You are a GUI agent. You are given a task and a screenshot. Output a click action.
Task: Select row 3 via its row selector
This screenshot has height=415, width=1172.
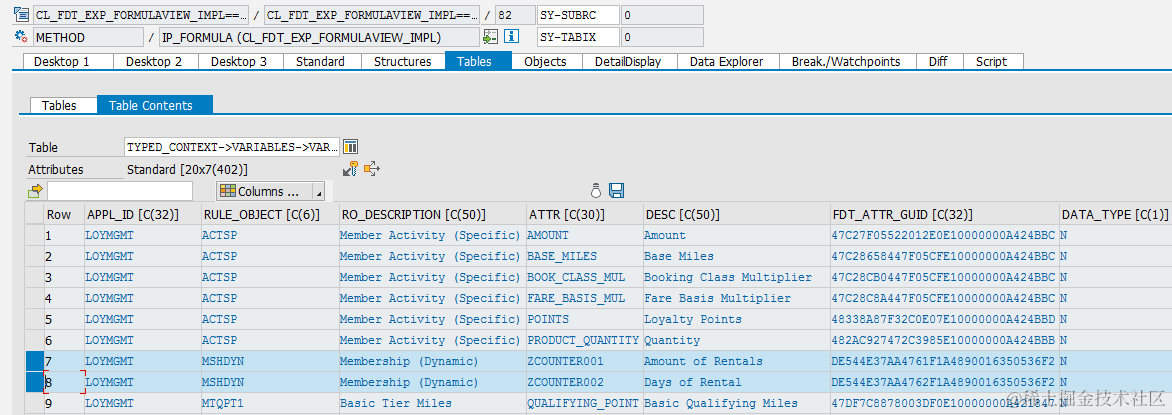tap(35, 277)
